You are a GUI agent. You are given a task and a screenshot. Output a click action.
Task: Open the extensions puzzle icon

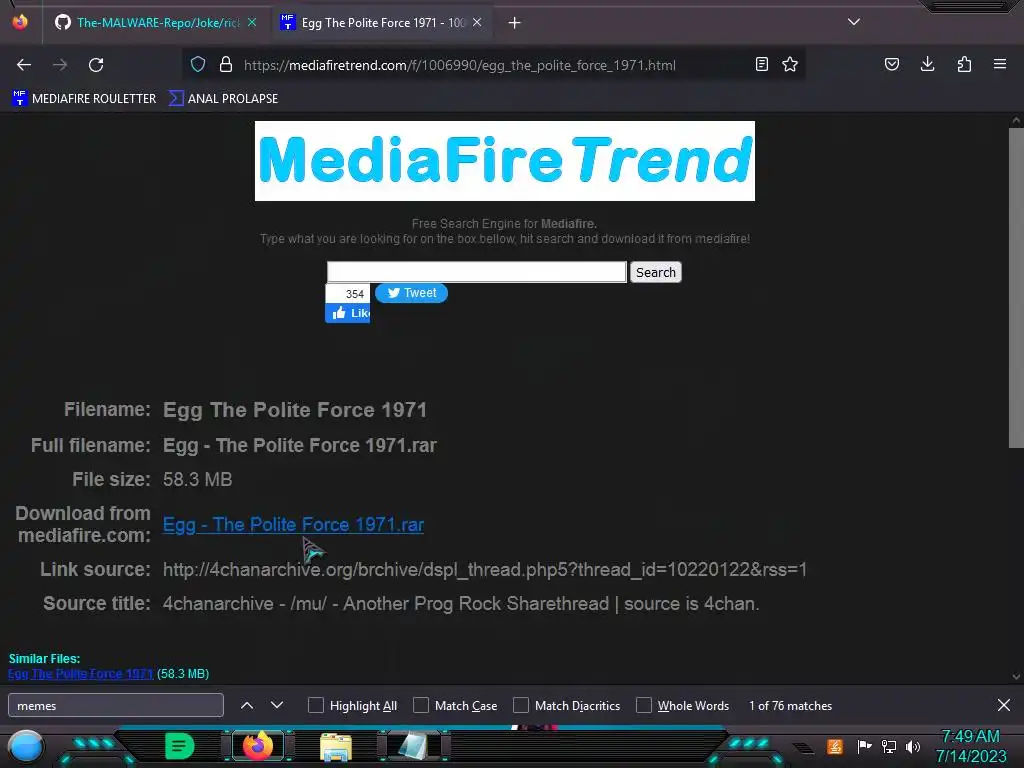[x=964, y=64]
